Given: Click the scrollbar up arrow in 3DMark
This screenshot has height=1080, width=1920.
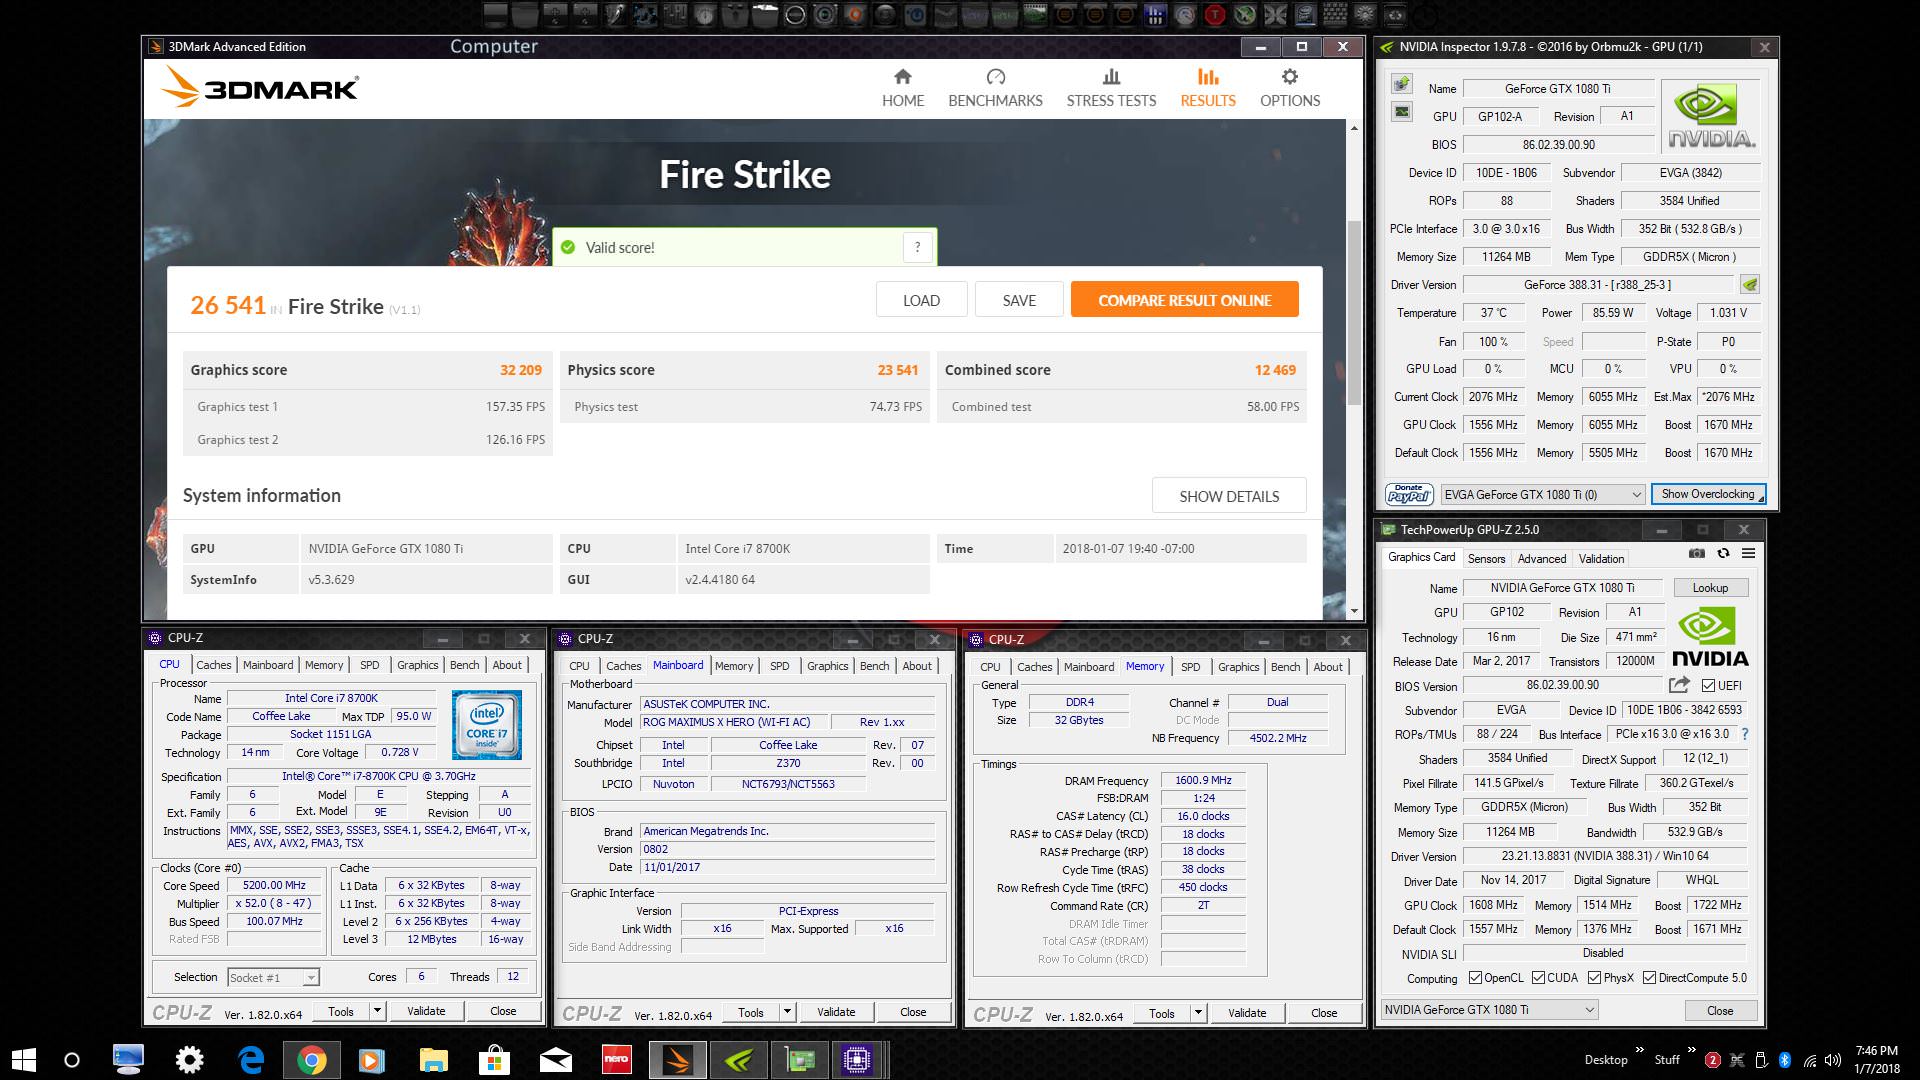Looking at the screenshot, I should 1354,128.
